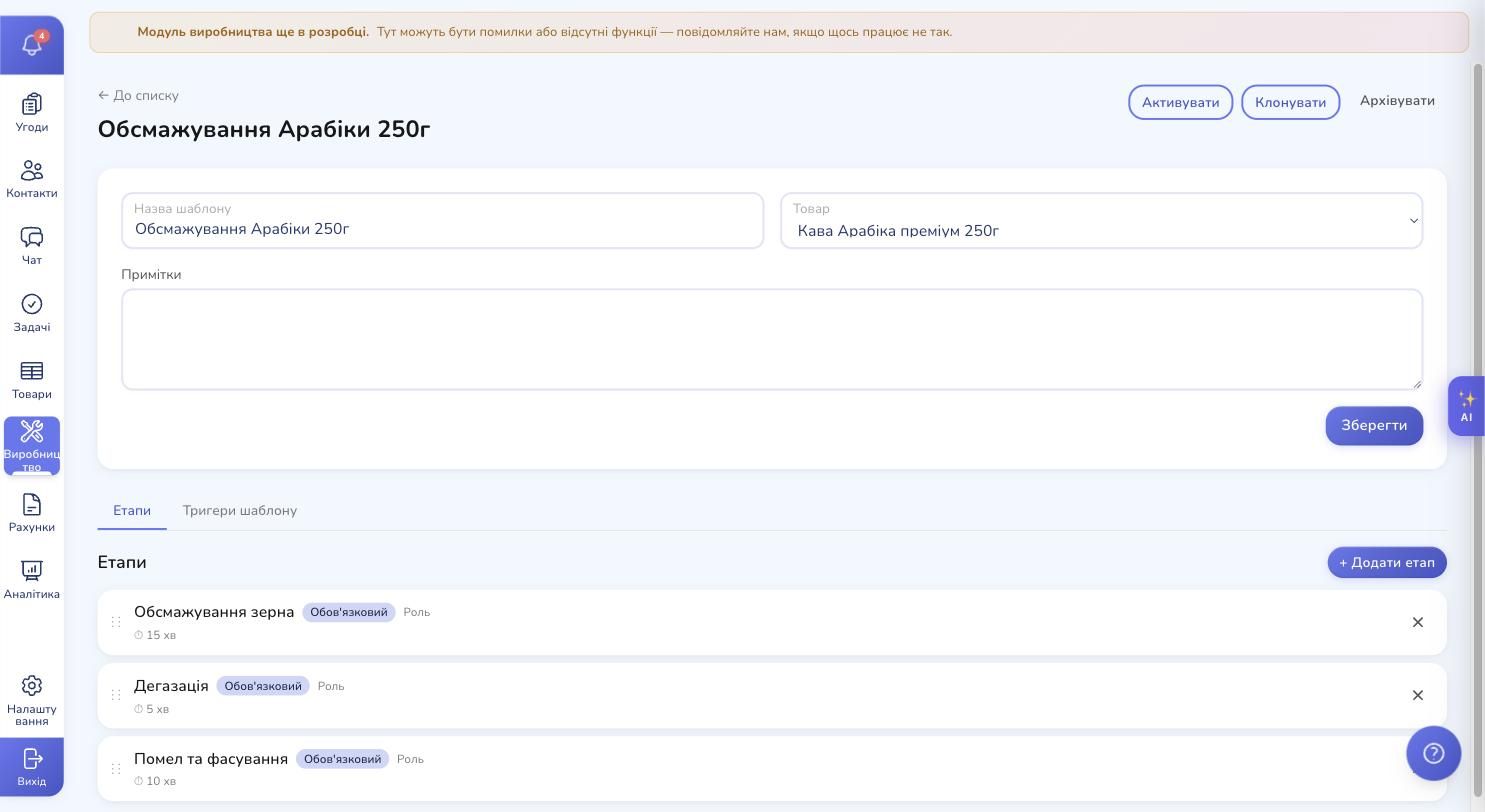This screenshot has height=812, width=1485.
Task: Open the Помел та фасування stage
Action: pos(772,768)
